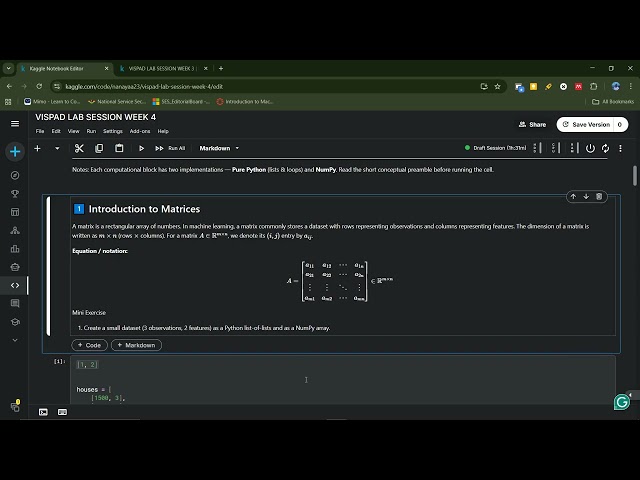Open add-cell dropdown arrow in toolbar
The image size is (640, 480).
[57, 148]
